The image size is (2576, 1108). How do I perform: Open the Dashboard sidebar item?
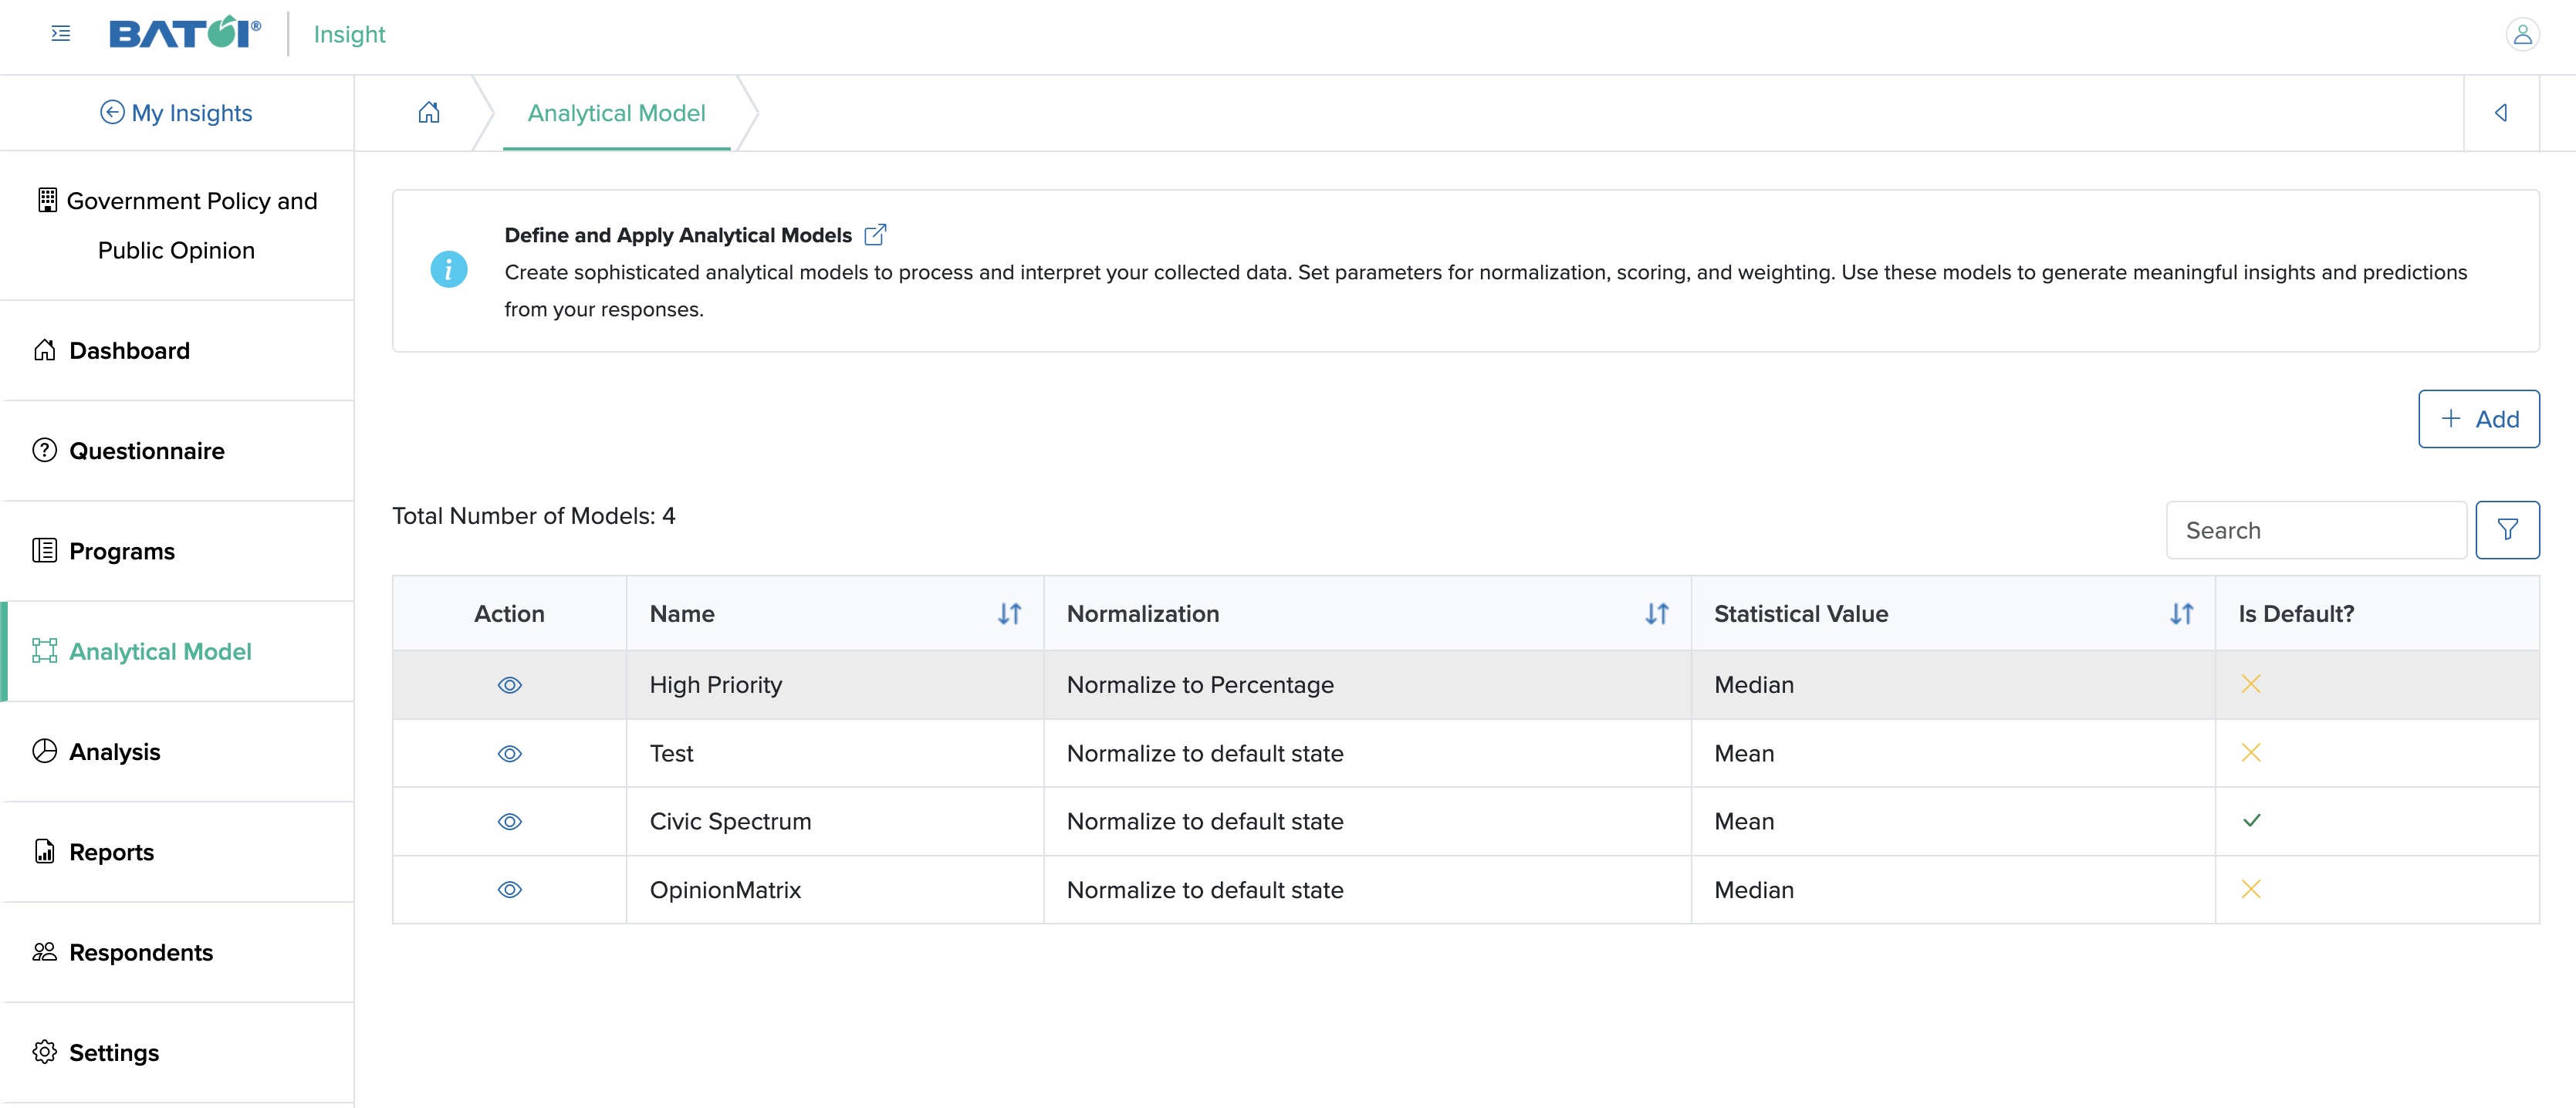pyautogui.click(x=177, y=351)
